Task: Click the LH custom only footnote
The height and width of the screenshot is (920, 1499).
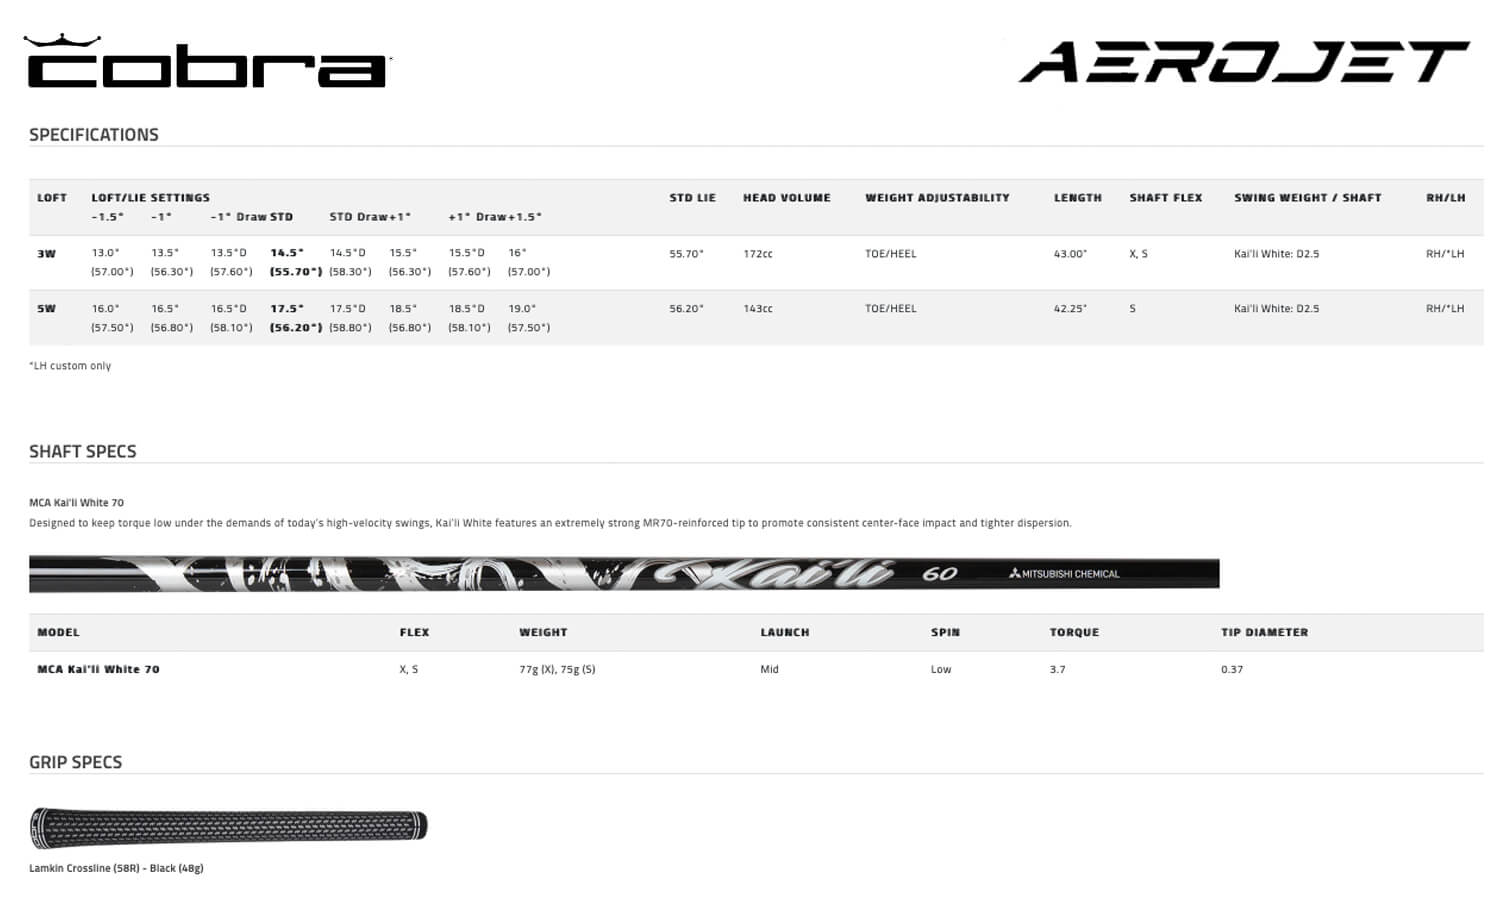Action: coord(70,366)
